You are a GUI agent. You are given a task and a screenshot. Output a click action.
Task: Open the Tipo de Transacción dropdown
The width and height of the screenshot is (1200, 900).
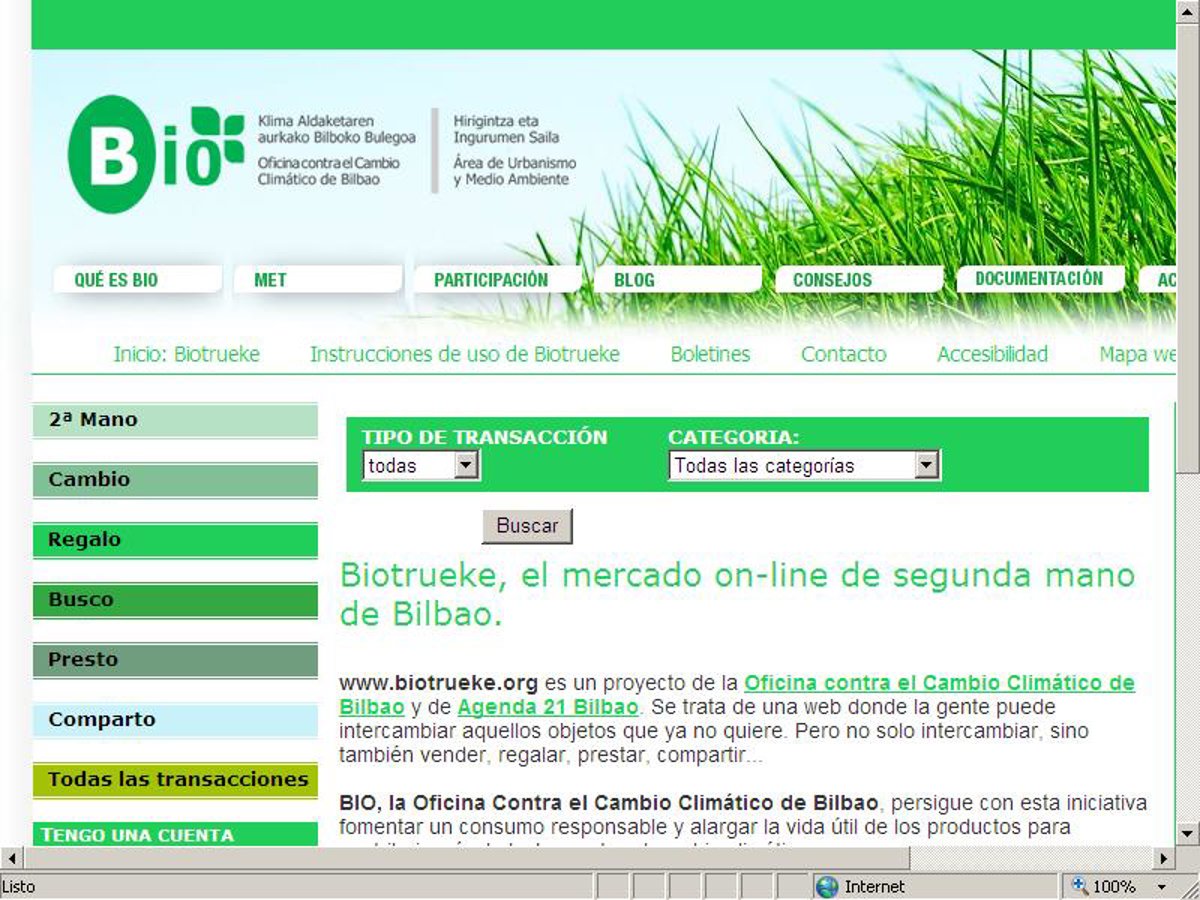coord(466,465)
